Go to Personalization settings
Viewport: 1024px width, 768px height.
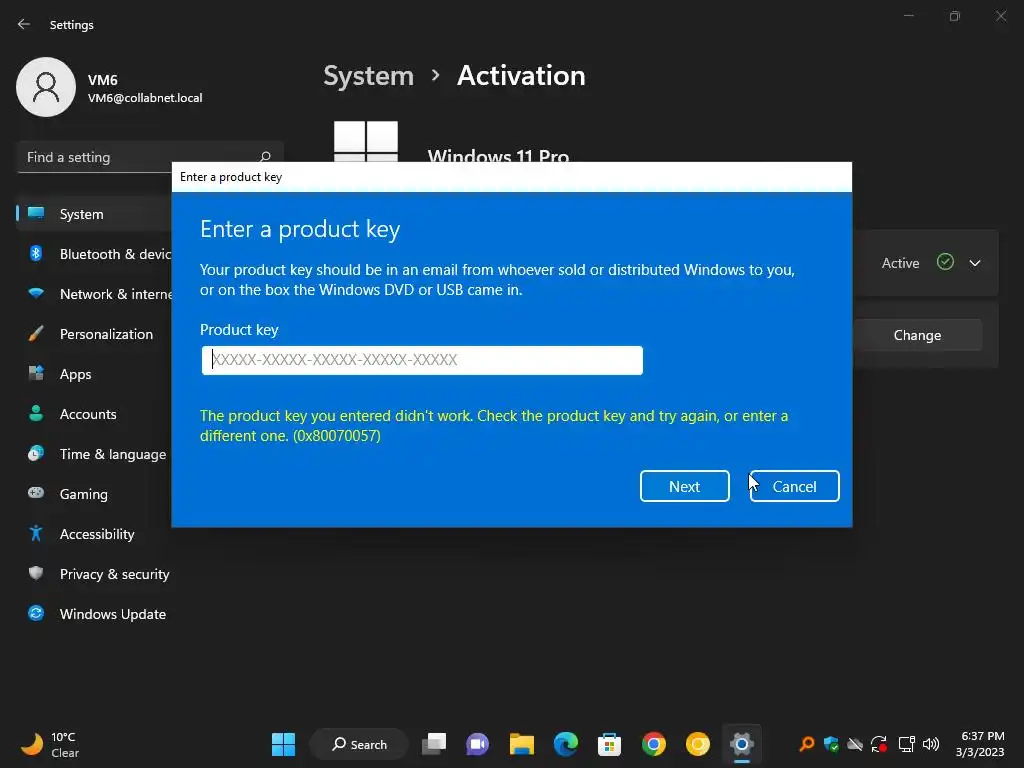[95, 334]
